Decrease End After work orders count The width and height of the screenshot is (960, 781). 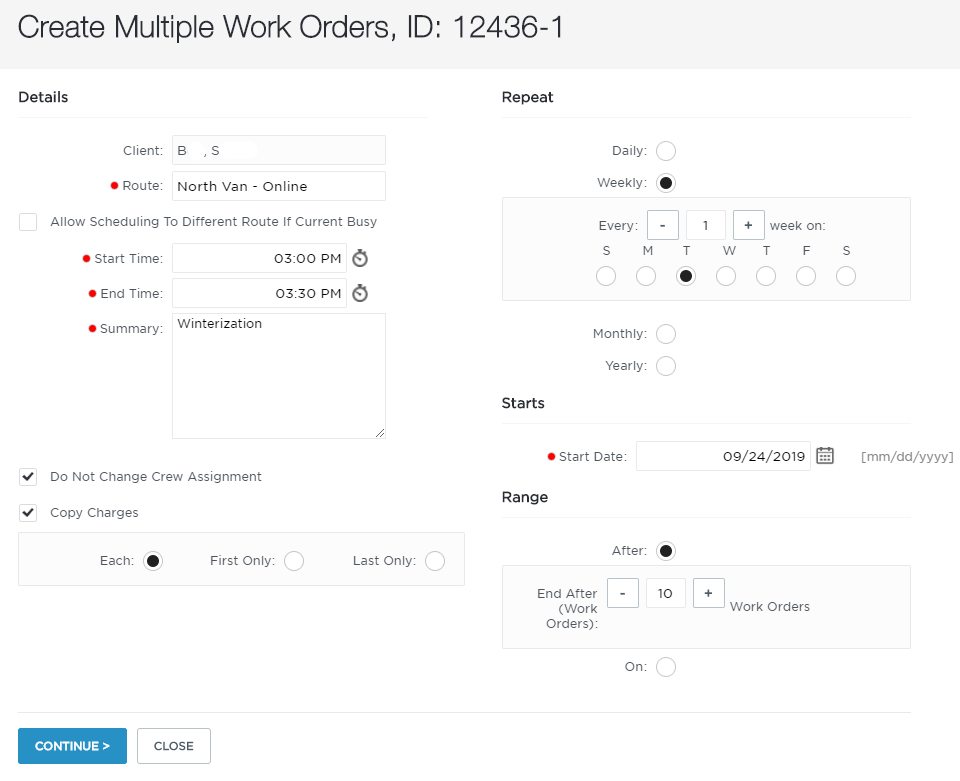click(623, 593)
